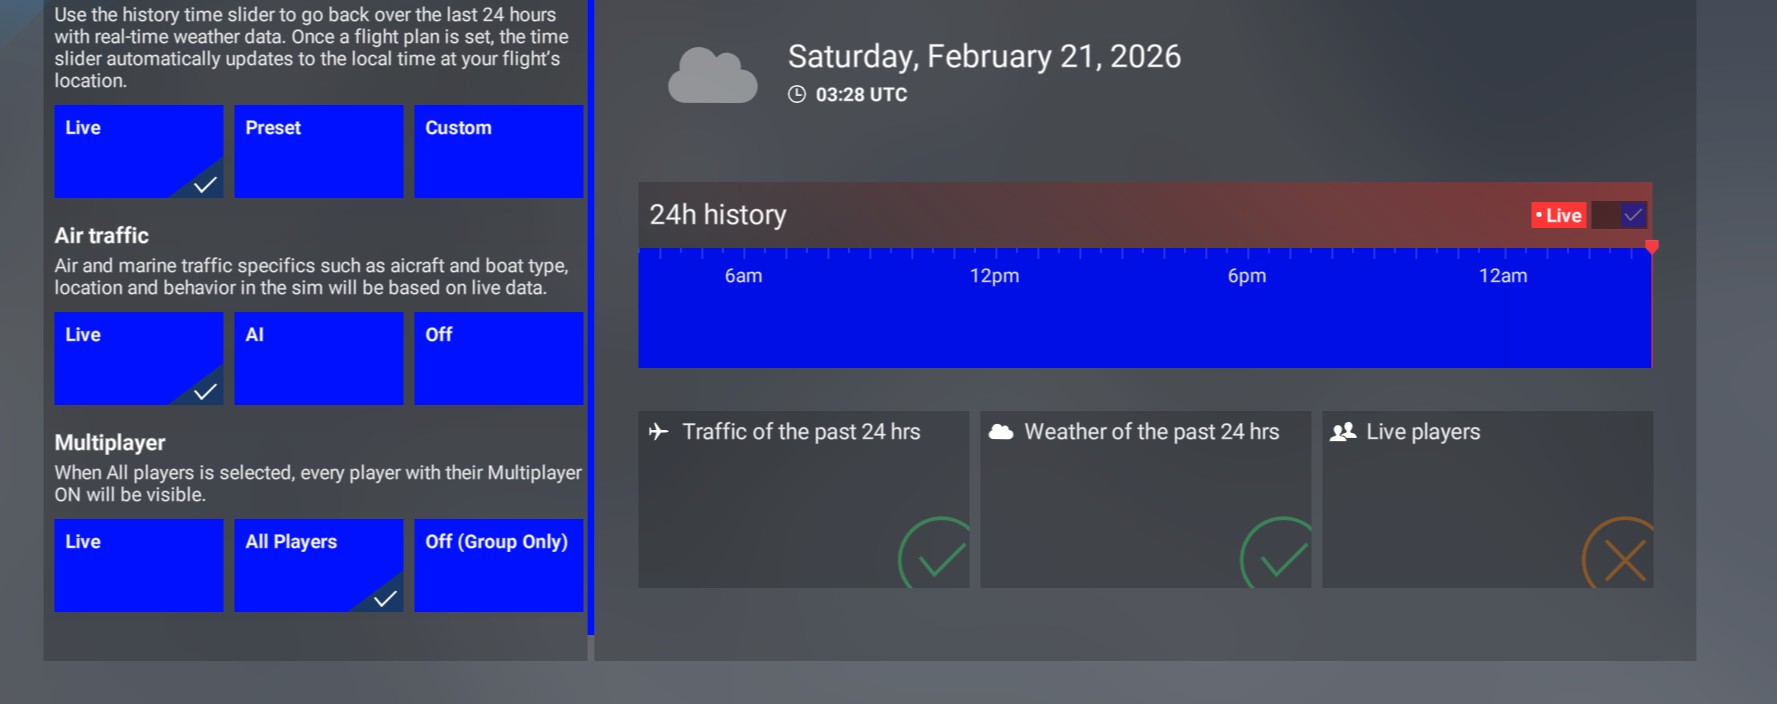Click the airplane icon on the Traffic tile

(658, 431)
